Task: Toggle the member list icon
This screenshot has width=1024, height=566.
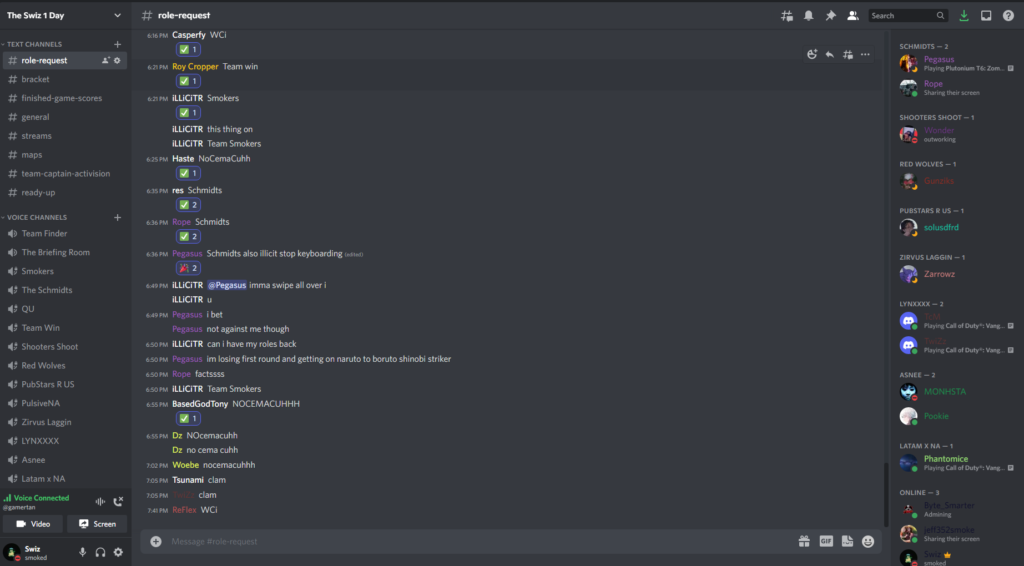Action: (x=852, y=16)
